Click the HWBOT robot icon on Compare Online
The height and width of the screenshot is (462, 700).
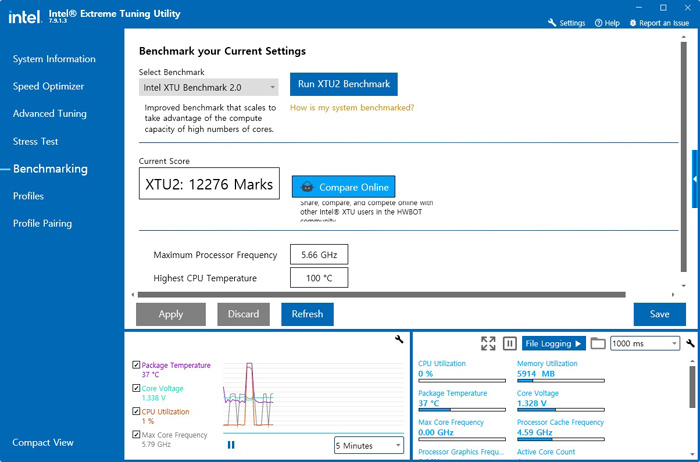click(307, 187)
